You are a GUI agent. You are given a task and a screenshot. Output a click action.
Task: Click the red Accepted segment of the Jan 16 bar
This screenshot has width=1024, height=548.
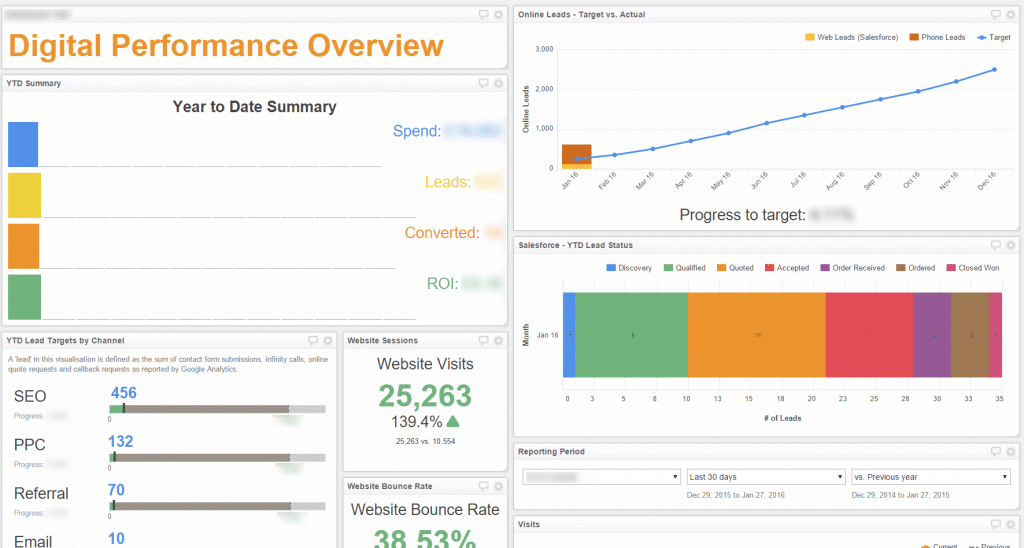point(870,335)
